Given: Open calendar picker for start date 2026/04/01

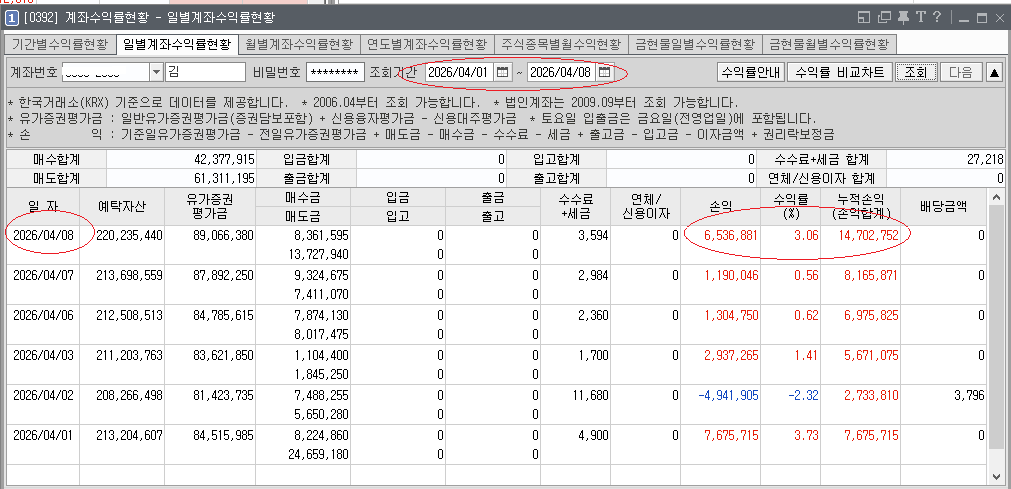Looking at the screenshot, I should (x=503, y=72).
